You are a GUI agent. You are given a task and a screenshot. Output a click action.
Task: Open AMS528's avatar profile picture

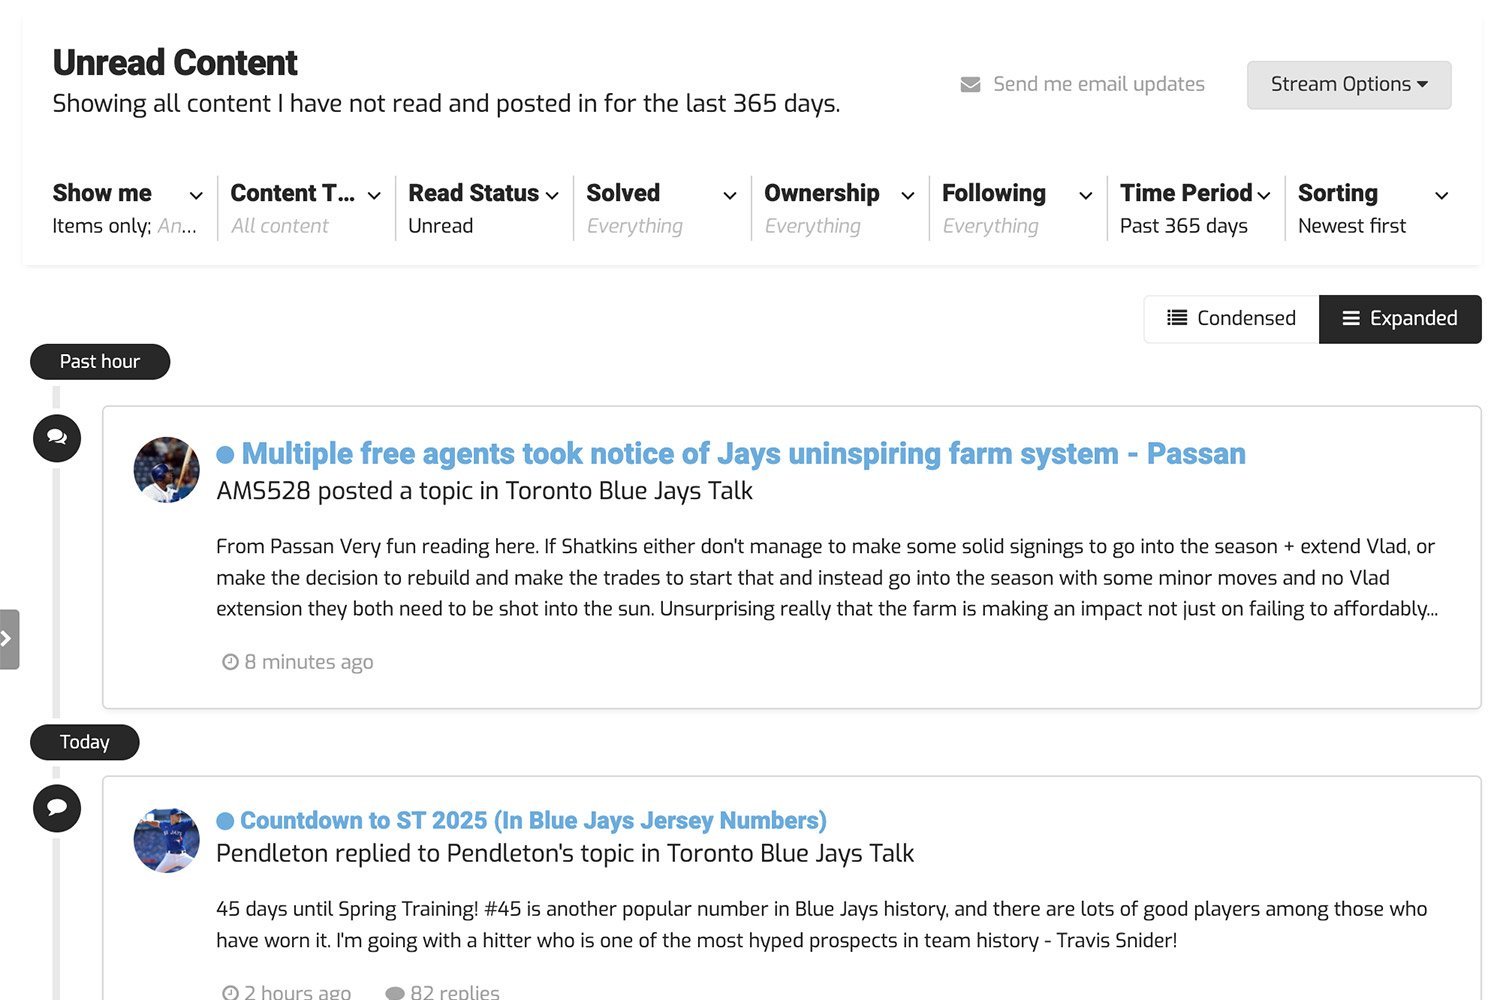(166, 470)
